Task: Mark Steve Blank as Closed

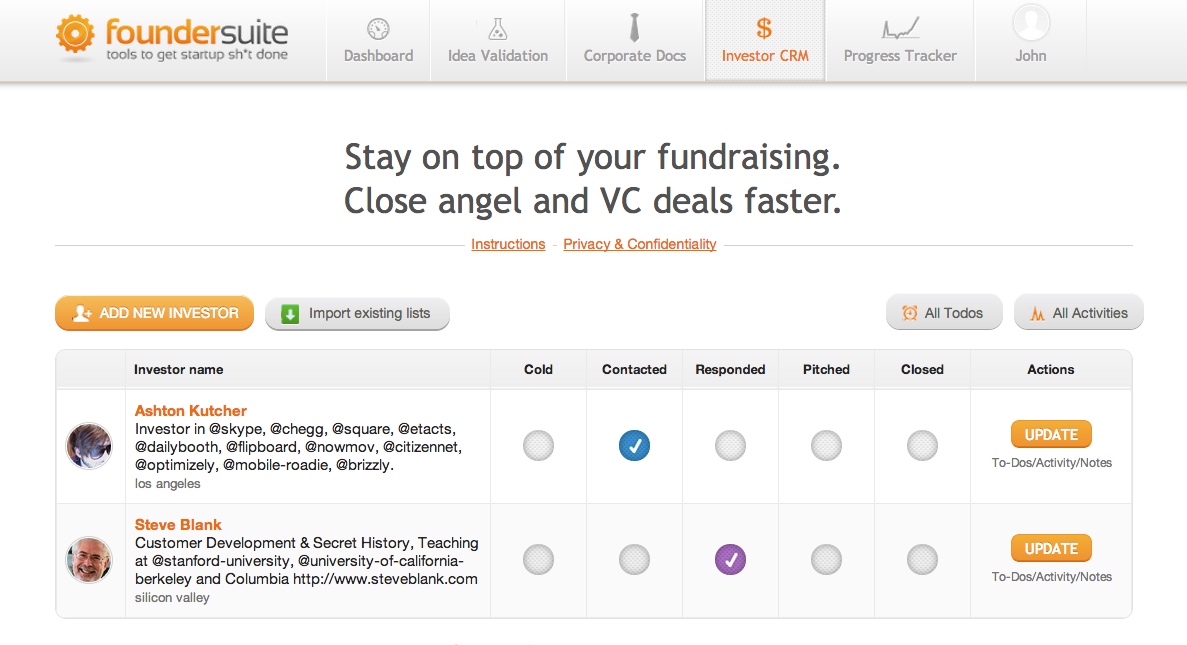Action: pyautogui.click(x=922, y=559)
